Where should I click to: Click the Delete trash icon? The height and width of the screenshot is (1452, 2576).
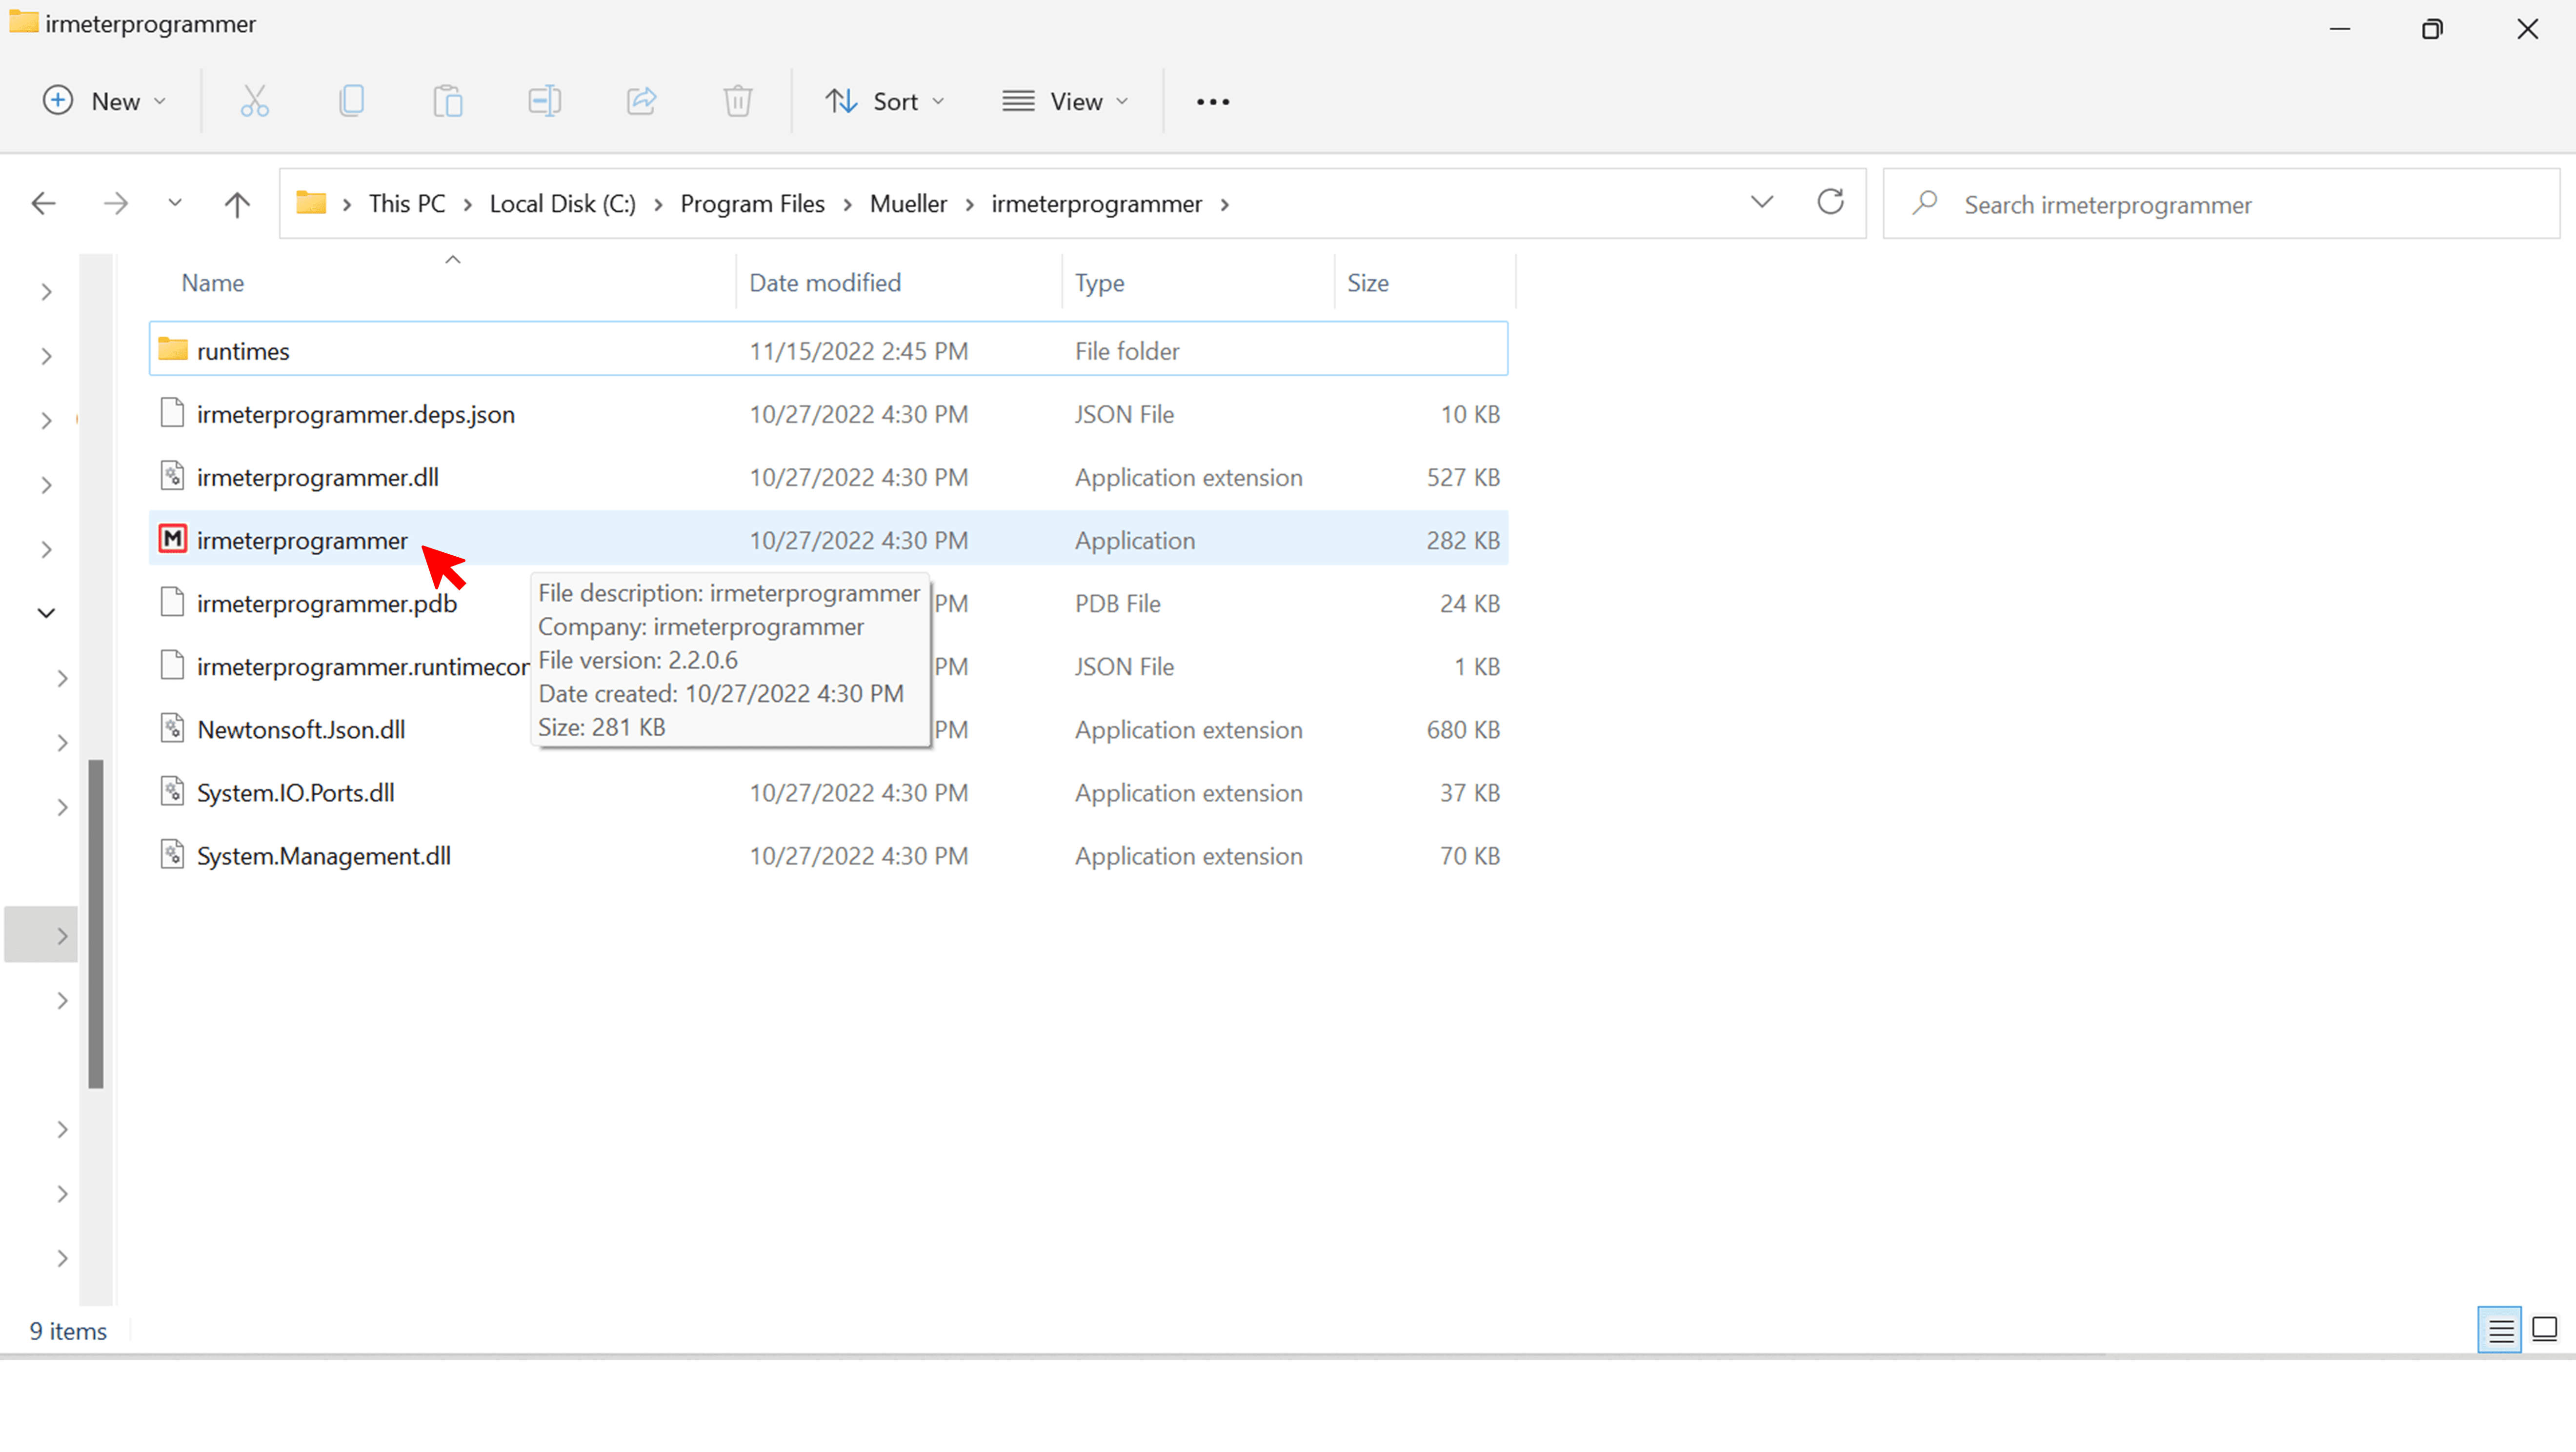pos(738,101)
